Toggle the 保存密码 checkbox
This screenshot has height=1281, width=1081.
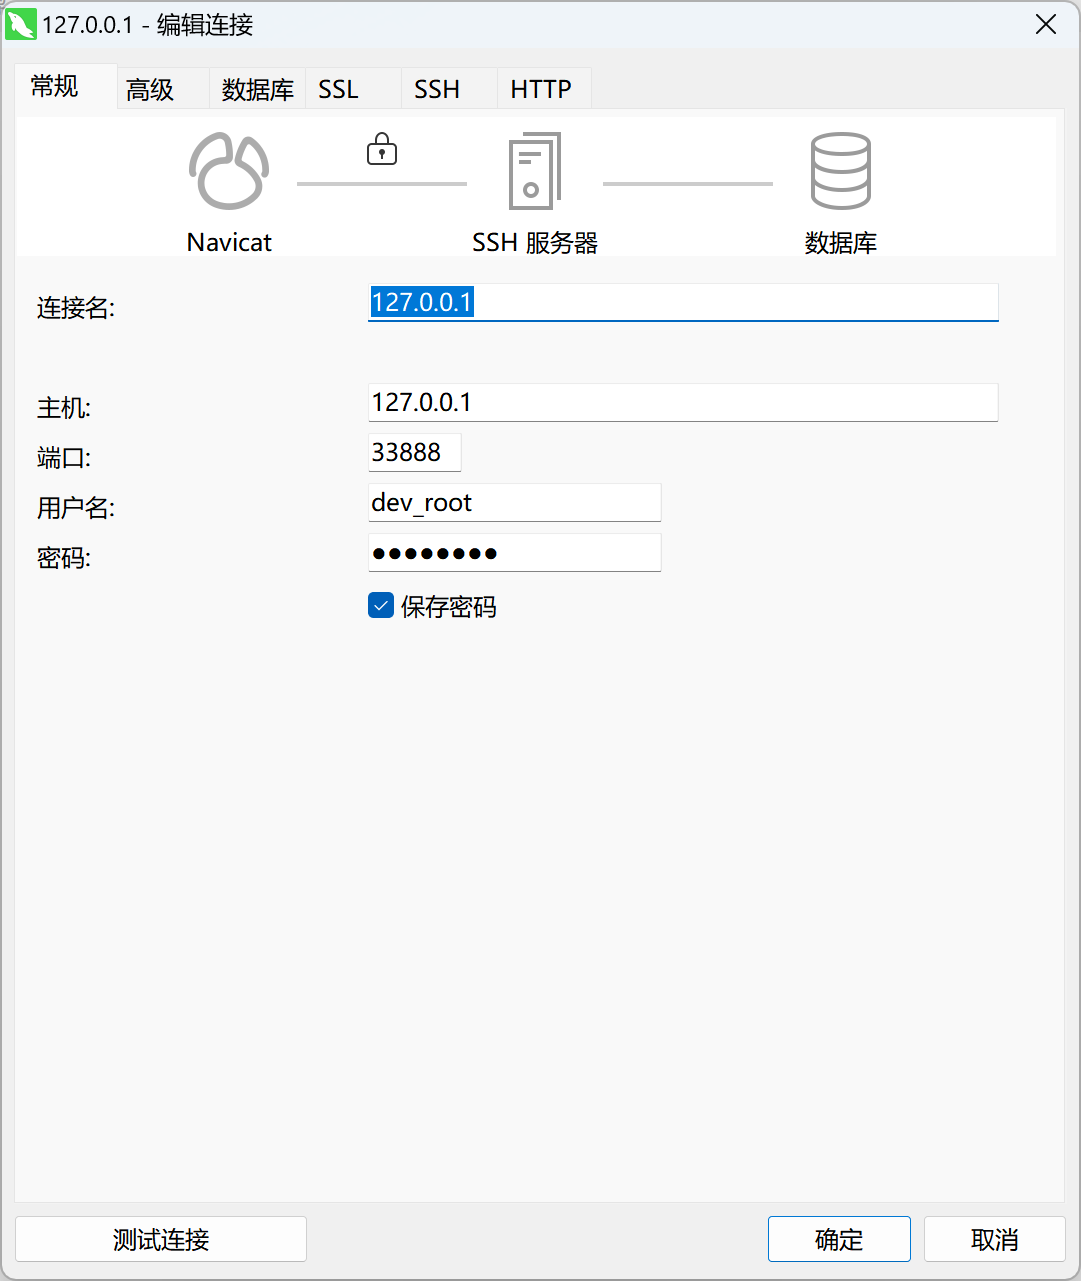[x=381, y=606]
